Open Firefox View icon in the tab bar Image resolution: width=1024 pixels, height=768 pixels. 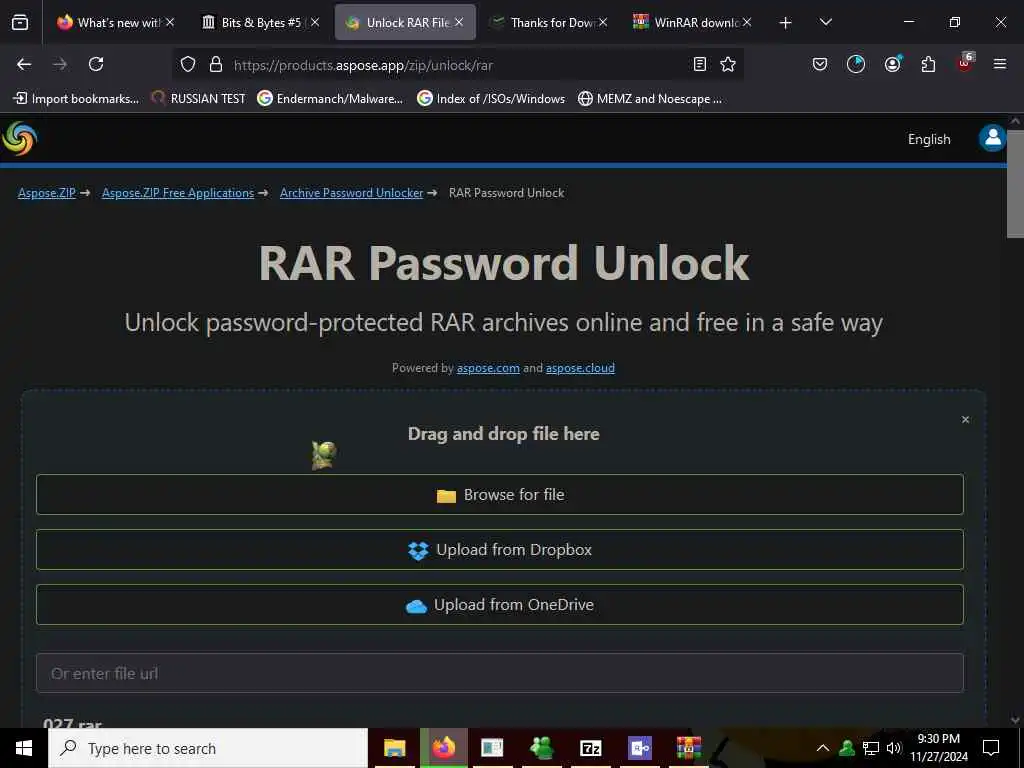[x=20, y=22]
